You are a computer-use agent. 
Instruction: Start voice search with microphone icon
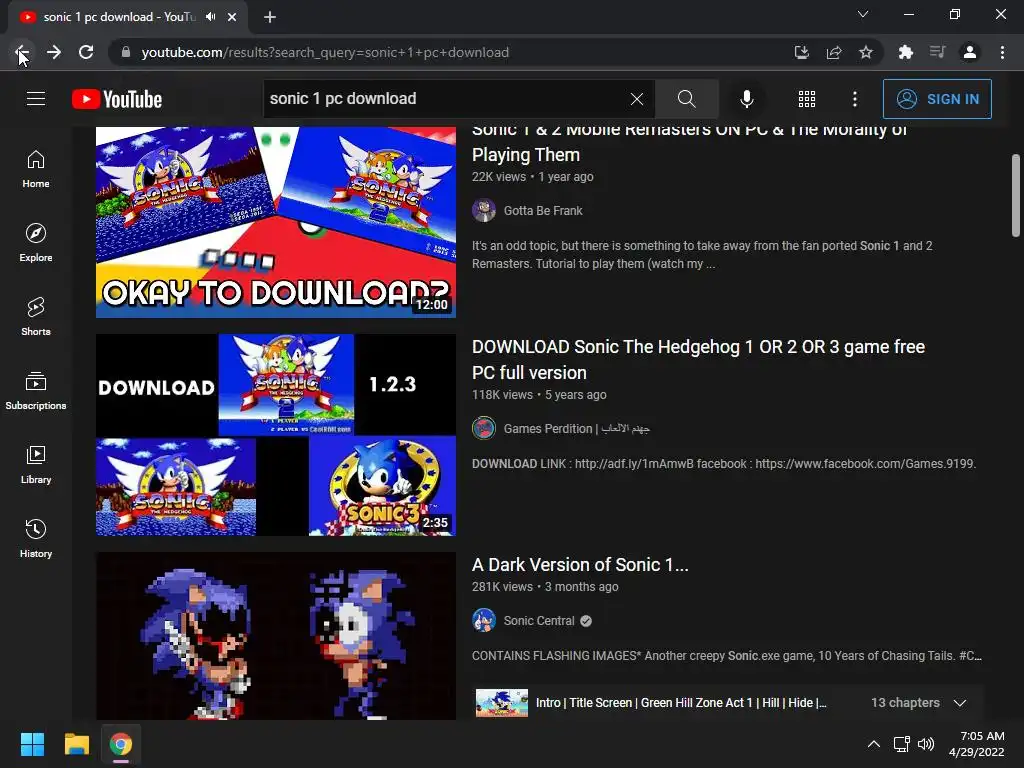pos(746,99)
